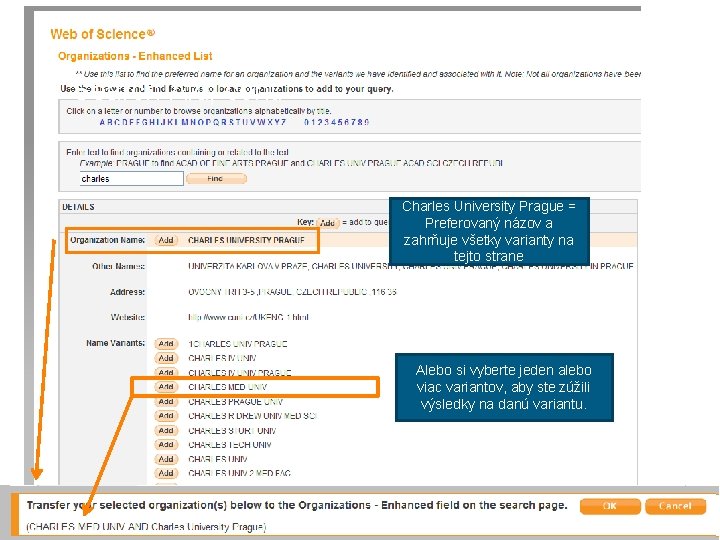Browse organizations starting with number 9
Screen dimensions: 720x540
[367, 122]
